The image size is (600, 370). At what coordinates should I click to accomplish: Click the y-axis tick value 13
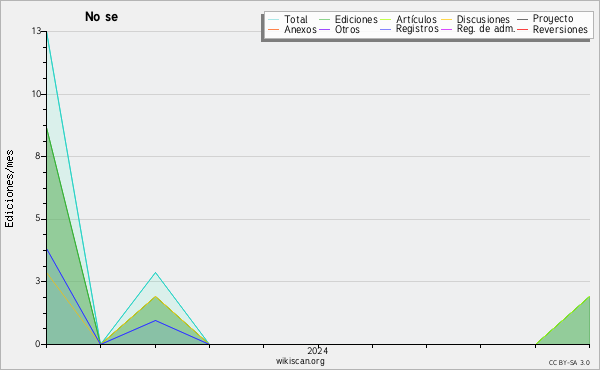click(36, 31)
